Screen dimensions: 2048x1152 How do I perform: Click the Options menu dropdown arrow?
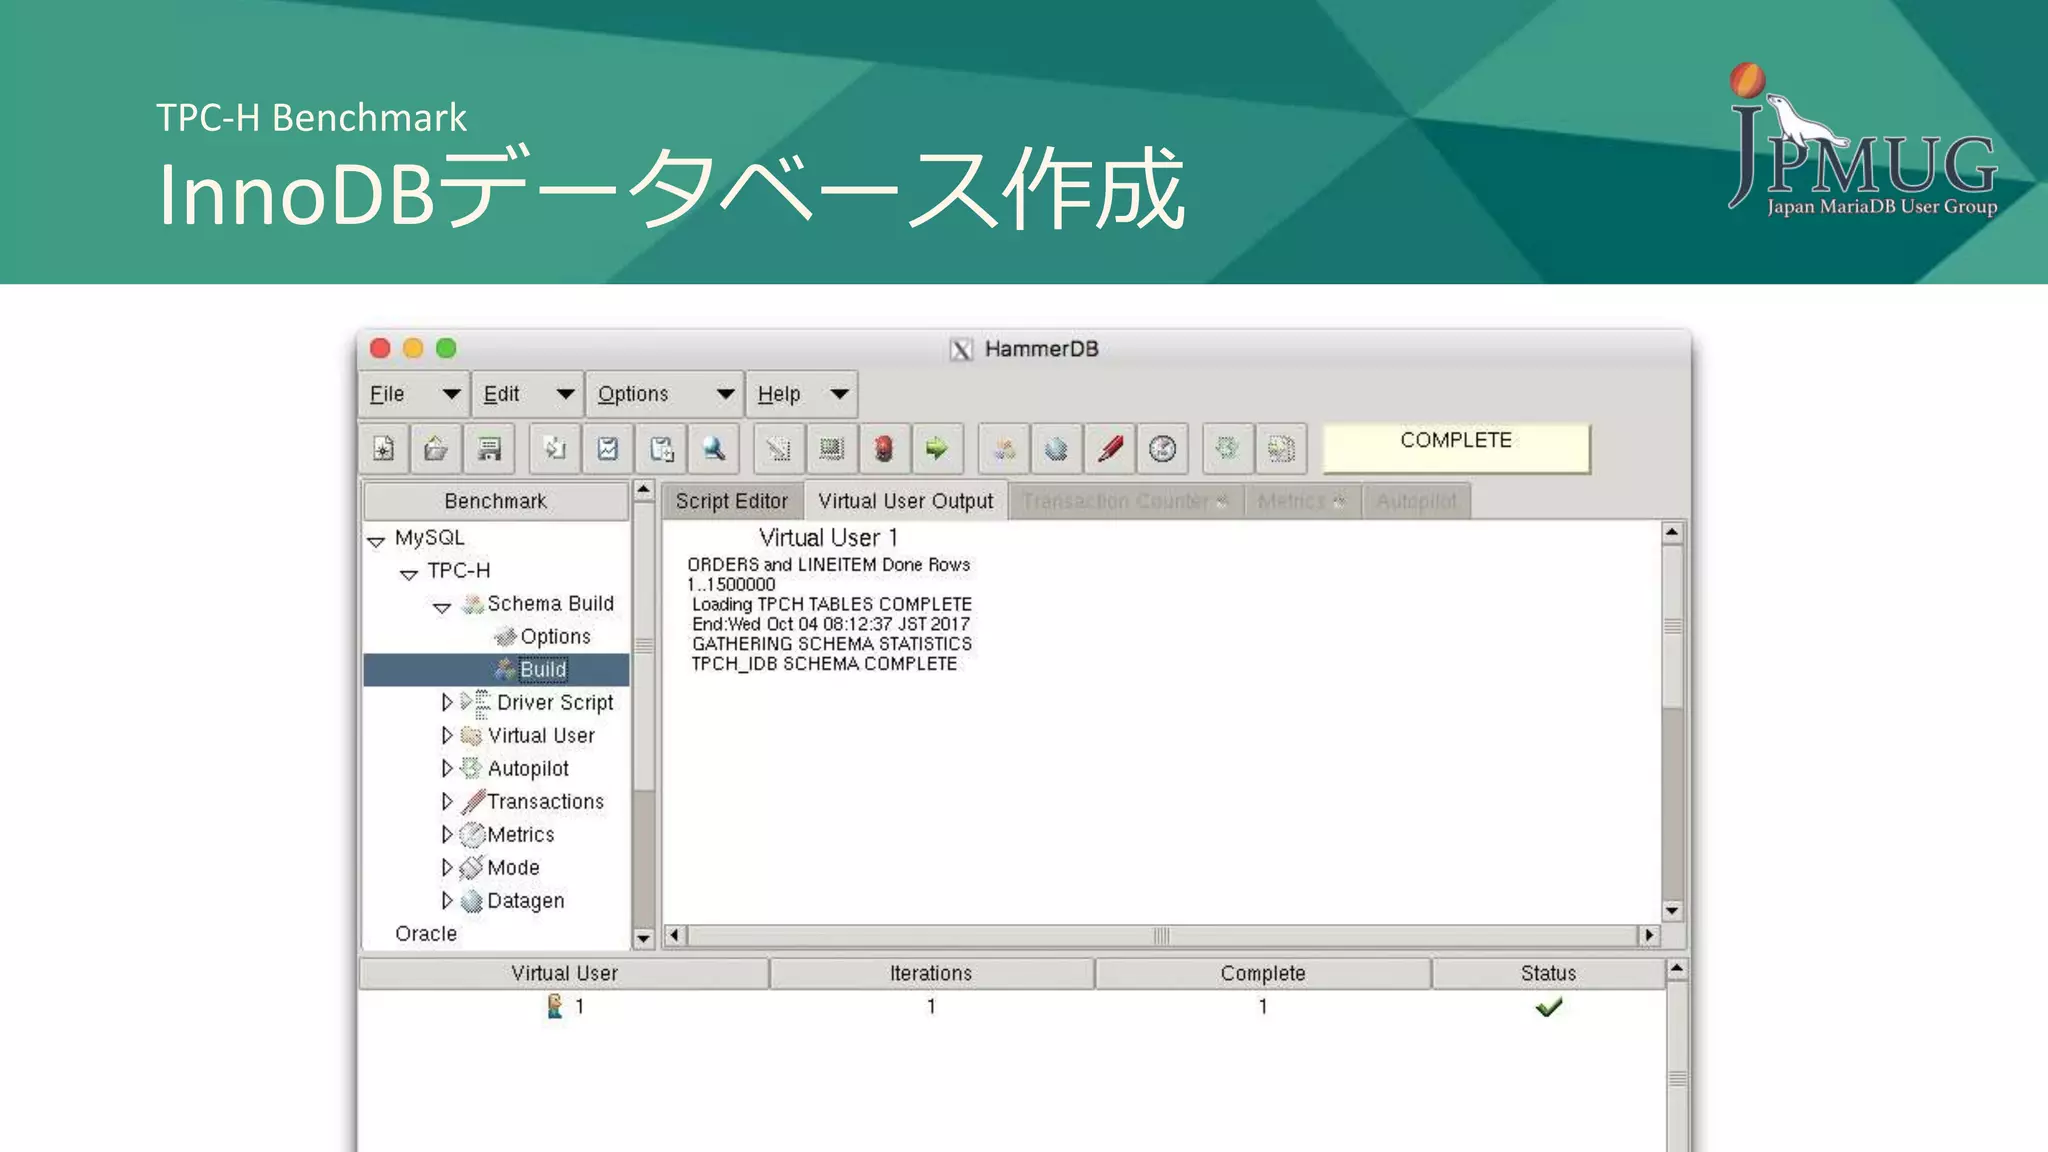coord(726,394)
